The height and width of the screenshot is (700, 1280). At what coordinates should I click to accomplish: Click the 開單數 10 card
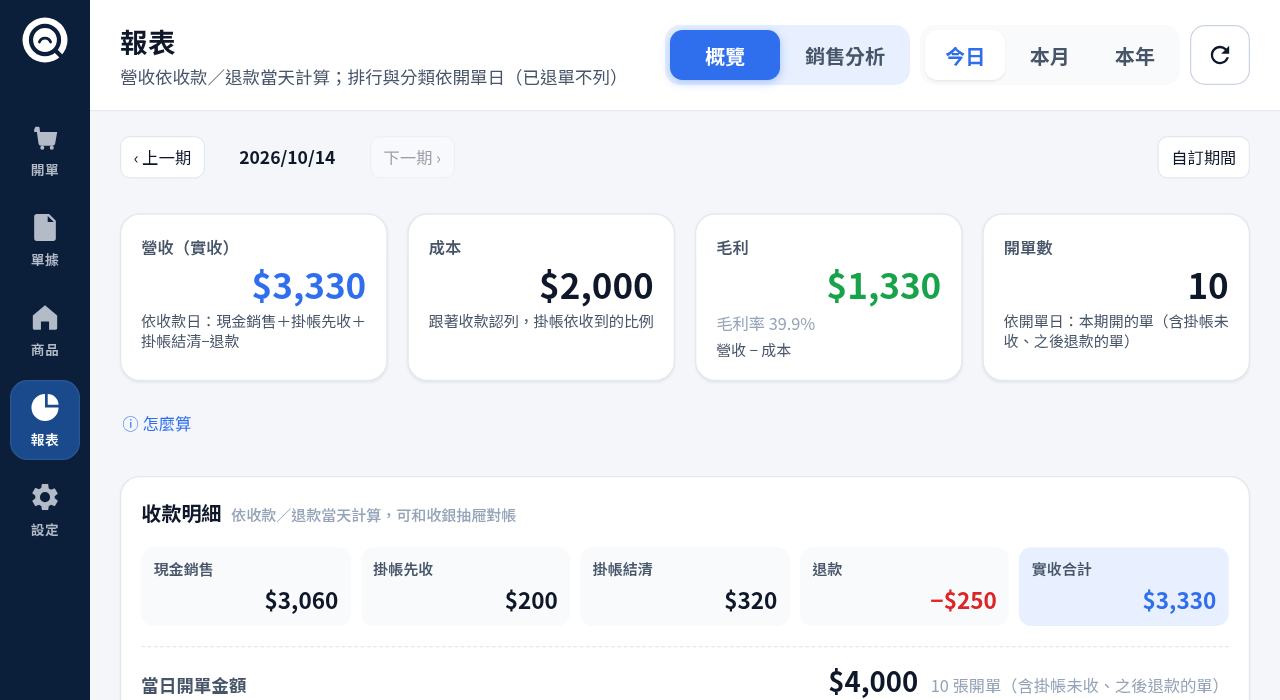tap(1116, 297)
